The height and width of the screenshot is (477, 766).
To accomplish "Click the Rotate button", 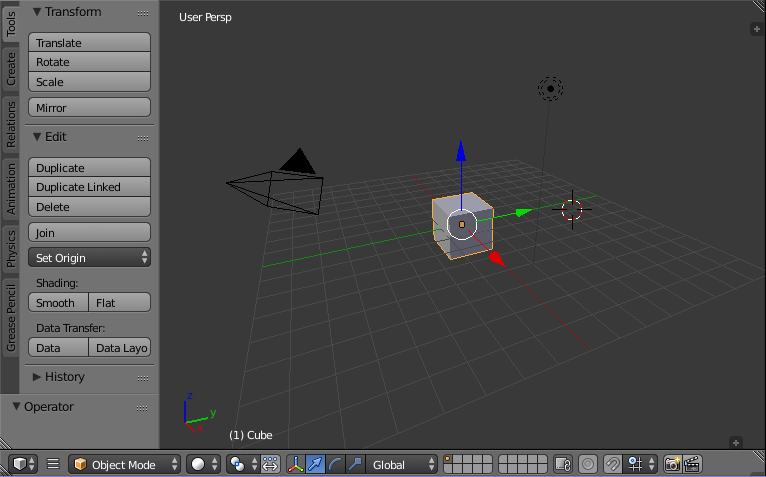I will click(x=89, y=62).
